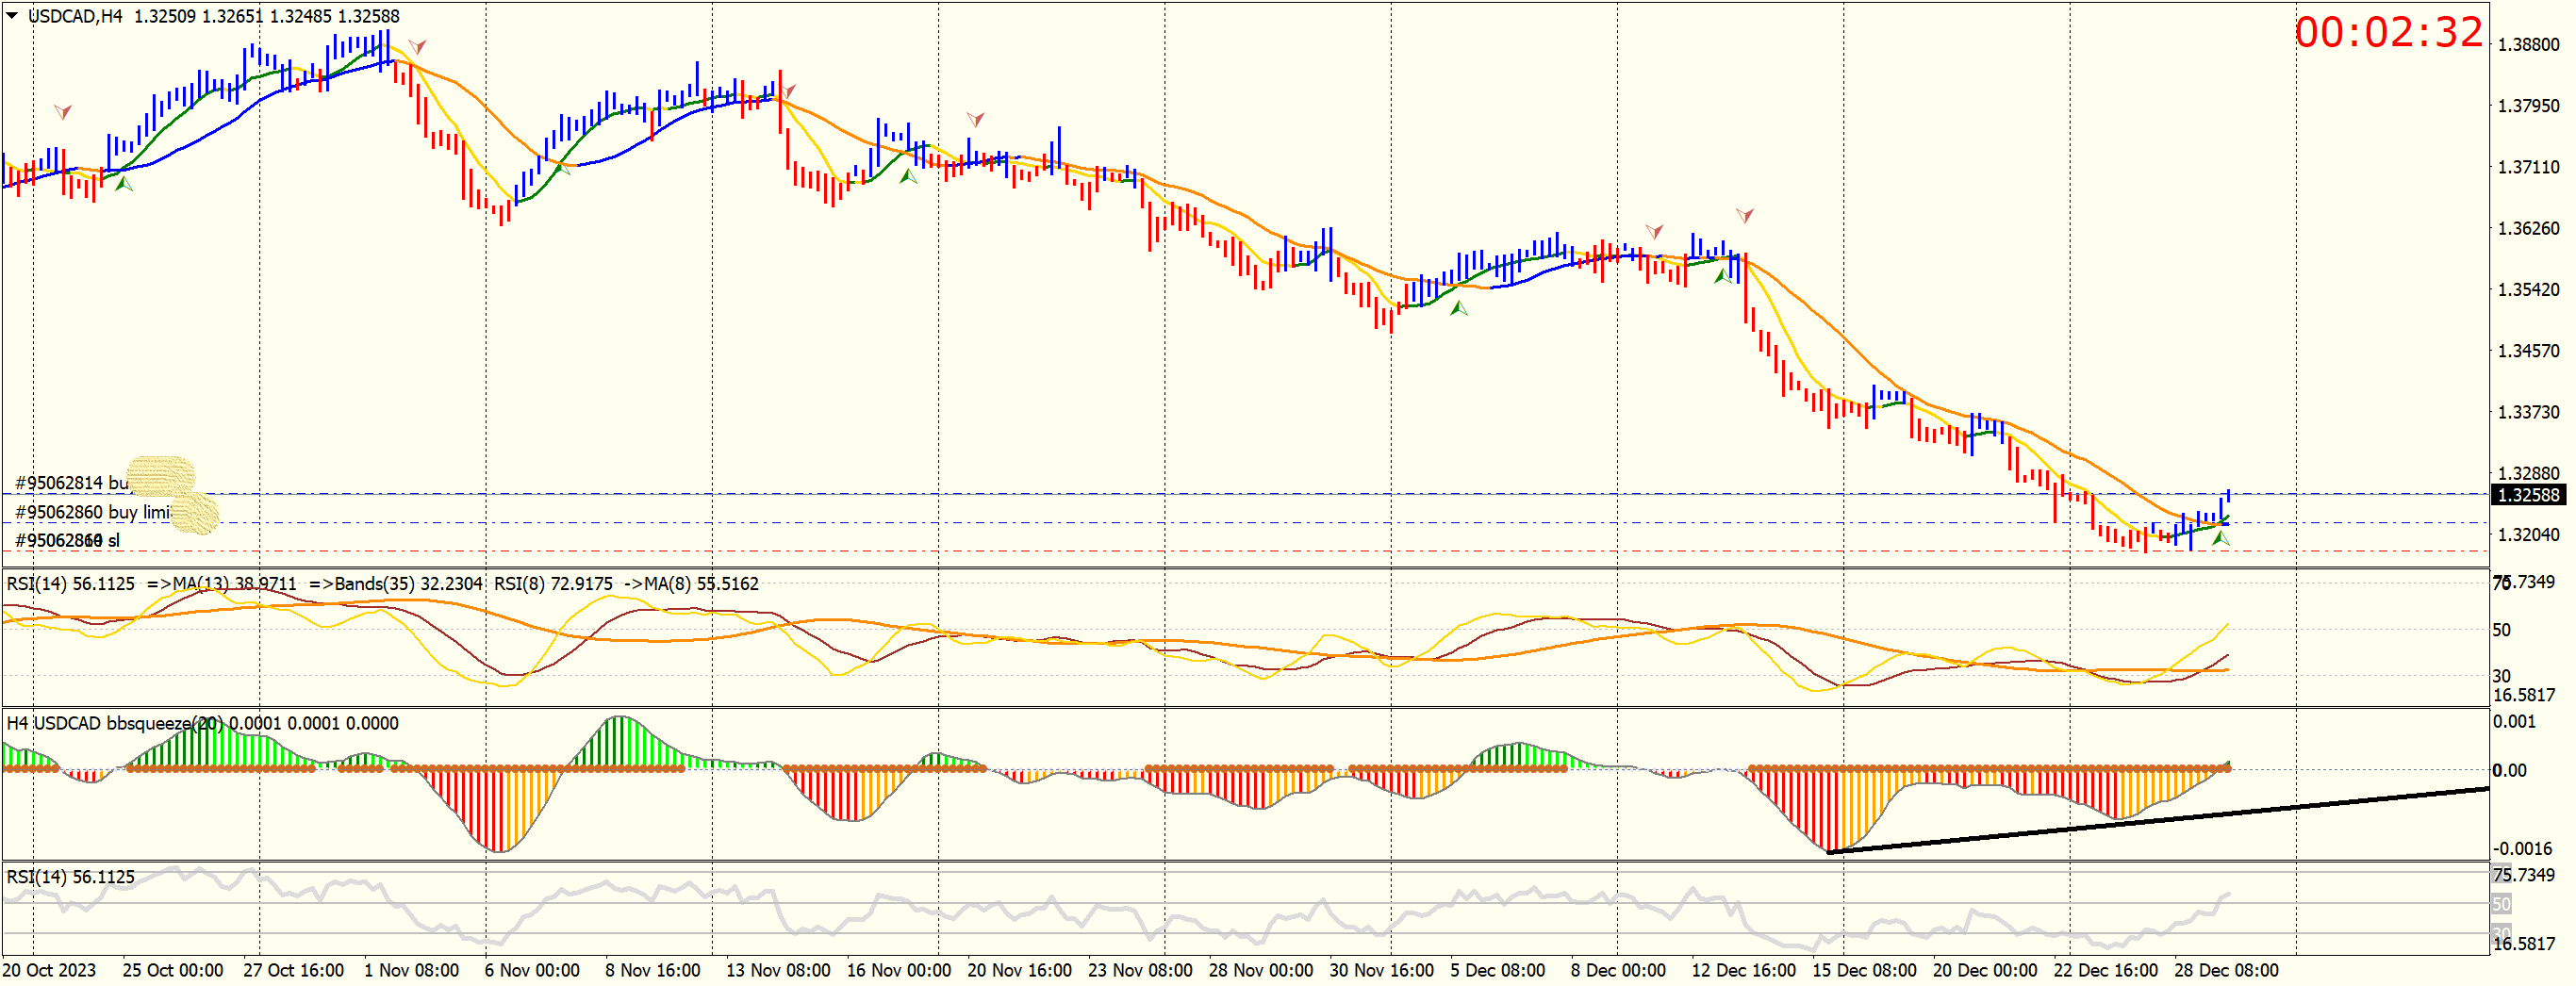
Task: Click the RSI(14) MA Bands indicator label
Action: [382, 583]
